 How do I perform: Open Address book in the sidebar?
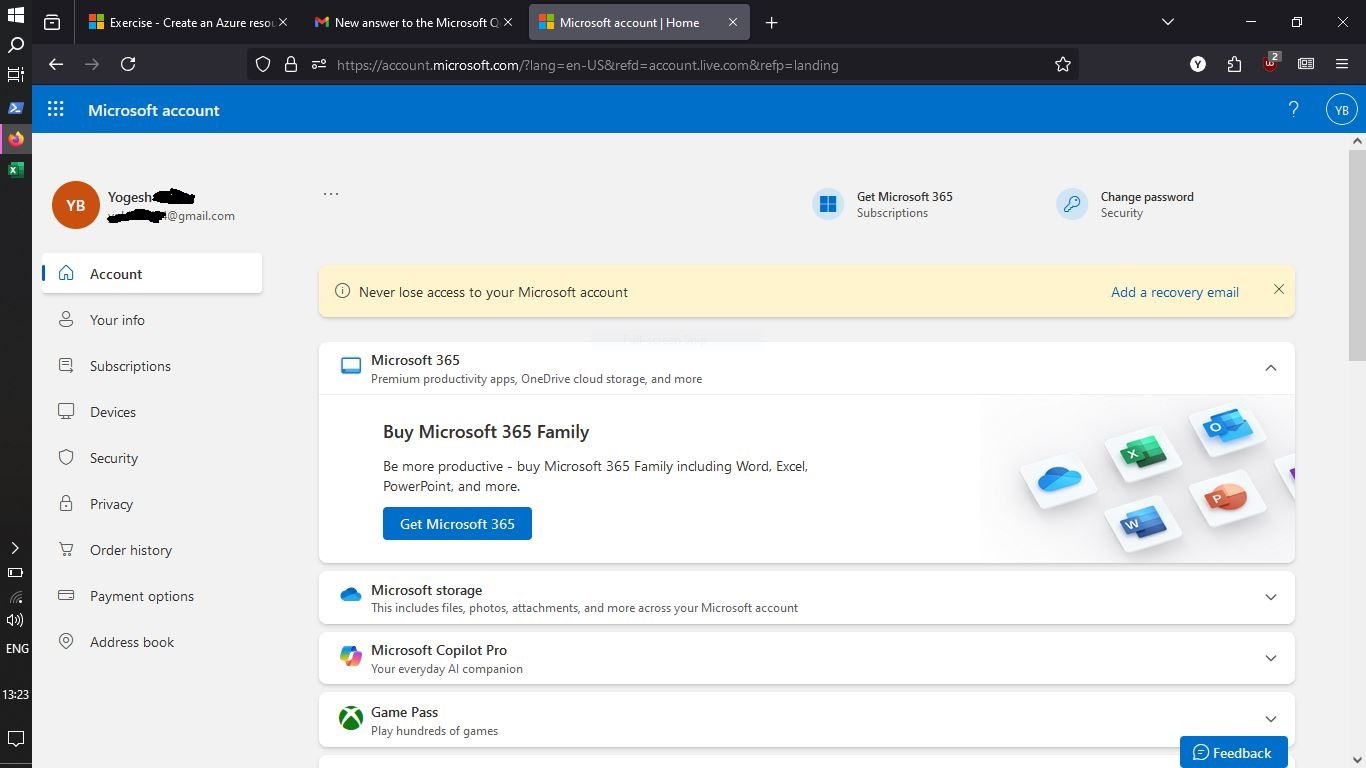pos(152,642)
